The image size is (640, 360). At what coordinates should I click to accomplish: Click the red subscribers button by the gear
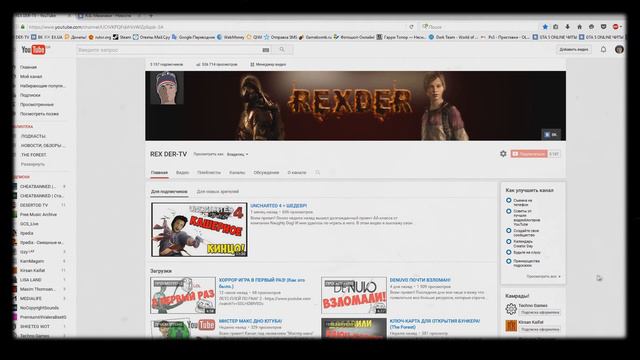[x=529, y=154]
